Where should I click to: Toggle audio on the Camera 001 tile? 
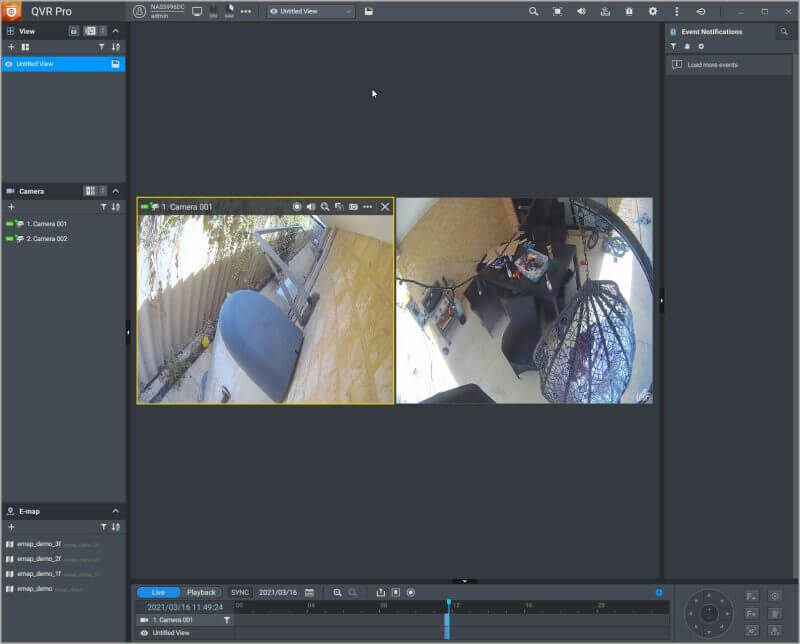pos(311,207)
